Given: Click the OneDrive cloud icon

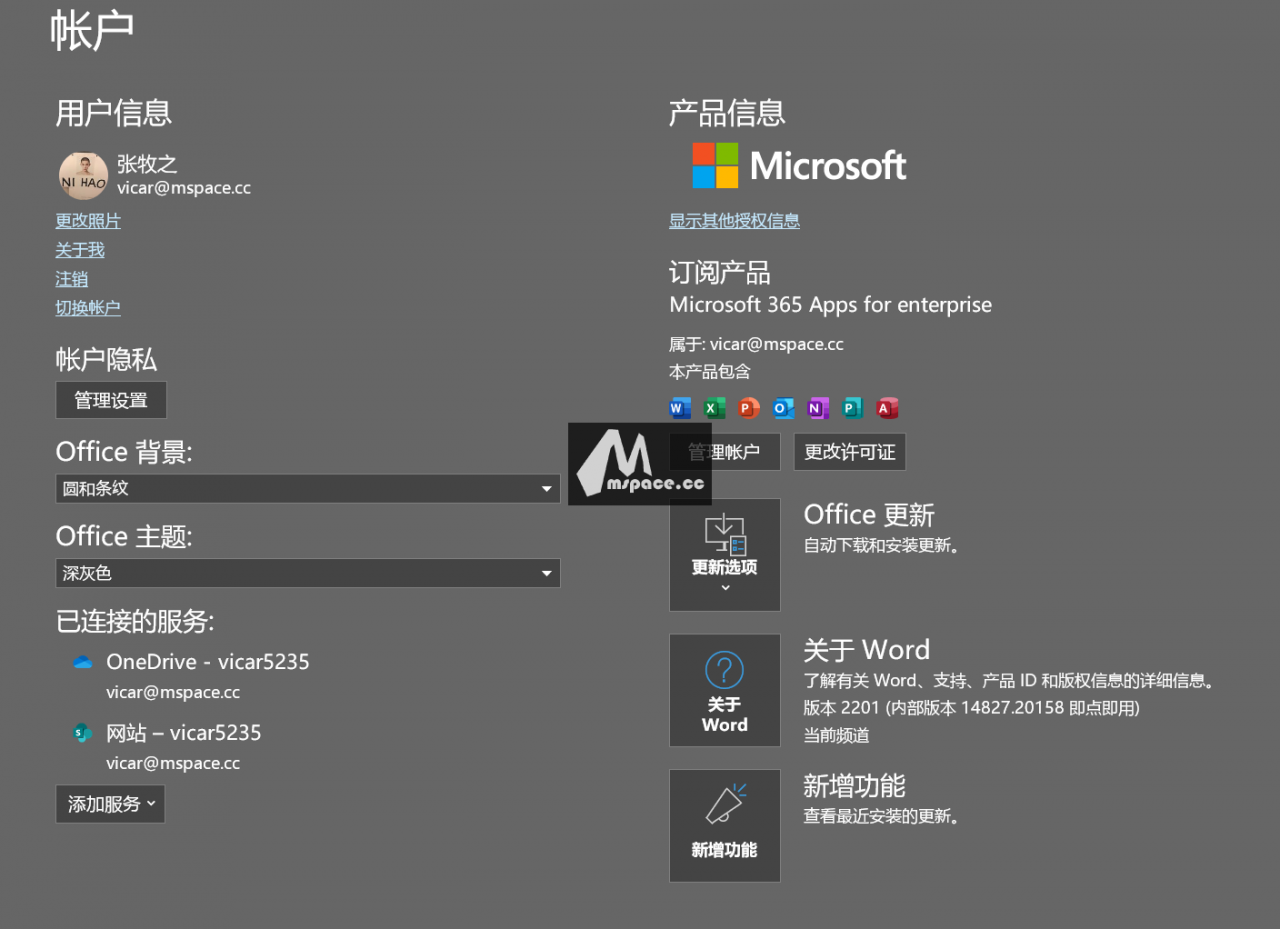Looking at the screenshot, I should pyautogui.click(x=82, y=662).
